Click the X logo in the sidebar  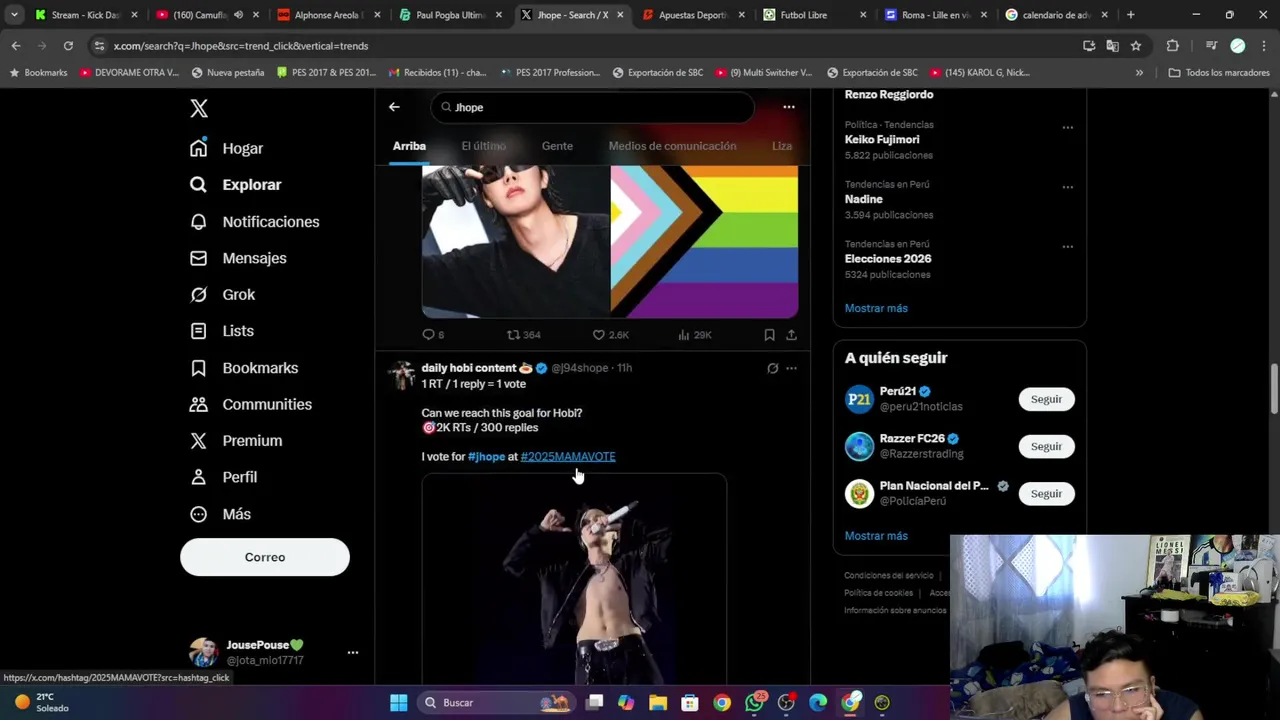(x=199, y=109)
